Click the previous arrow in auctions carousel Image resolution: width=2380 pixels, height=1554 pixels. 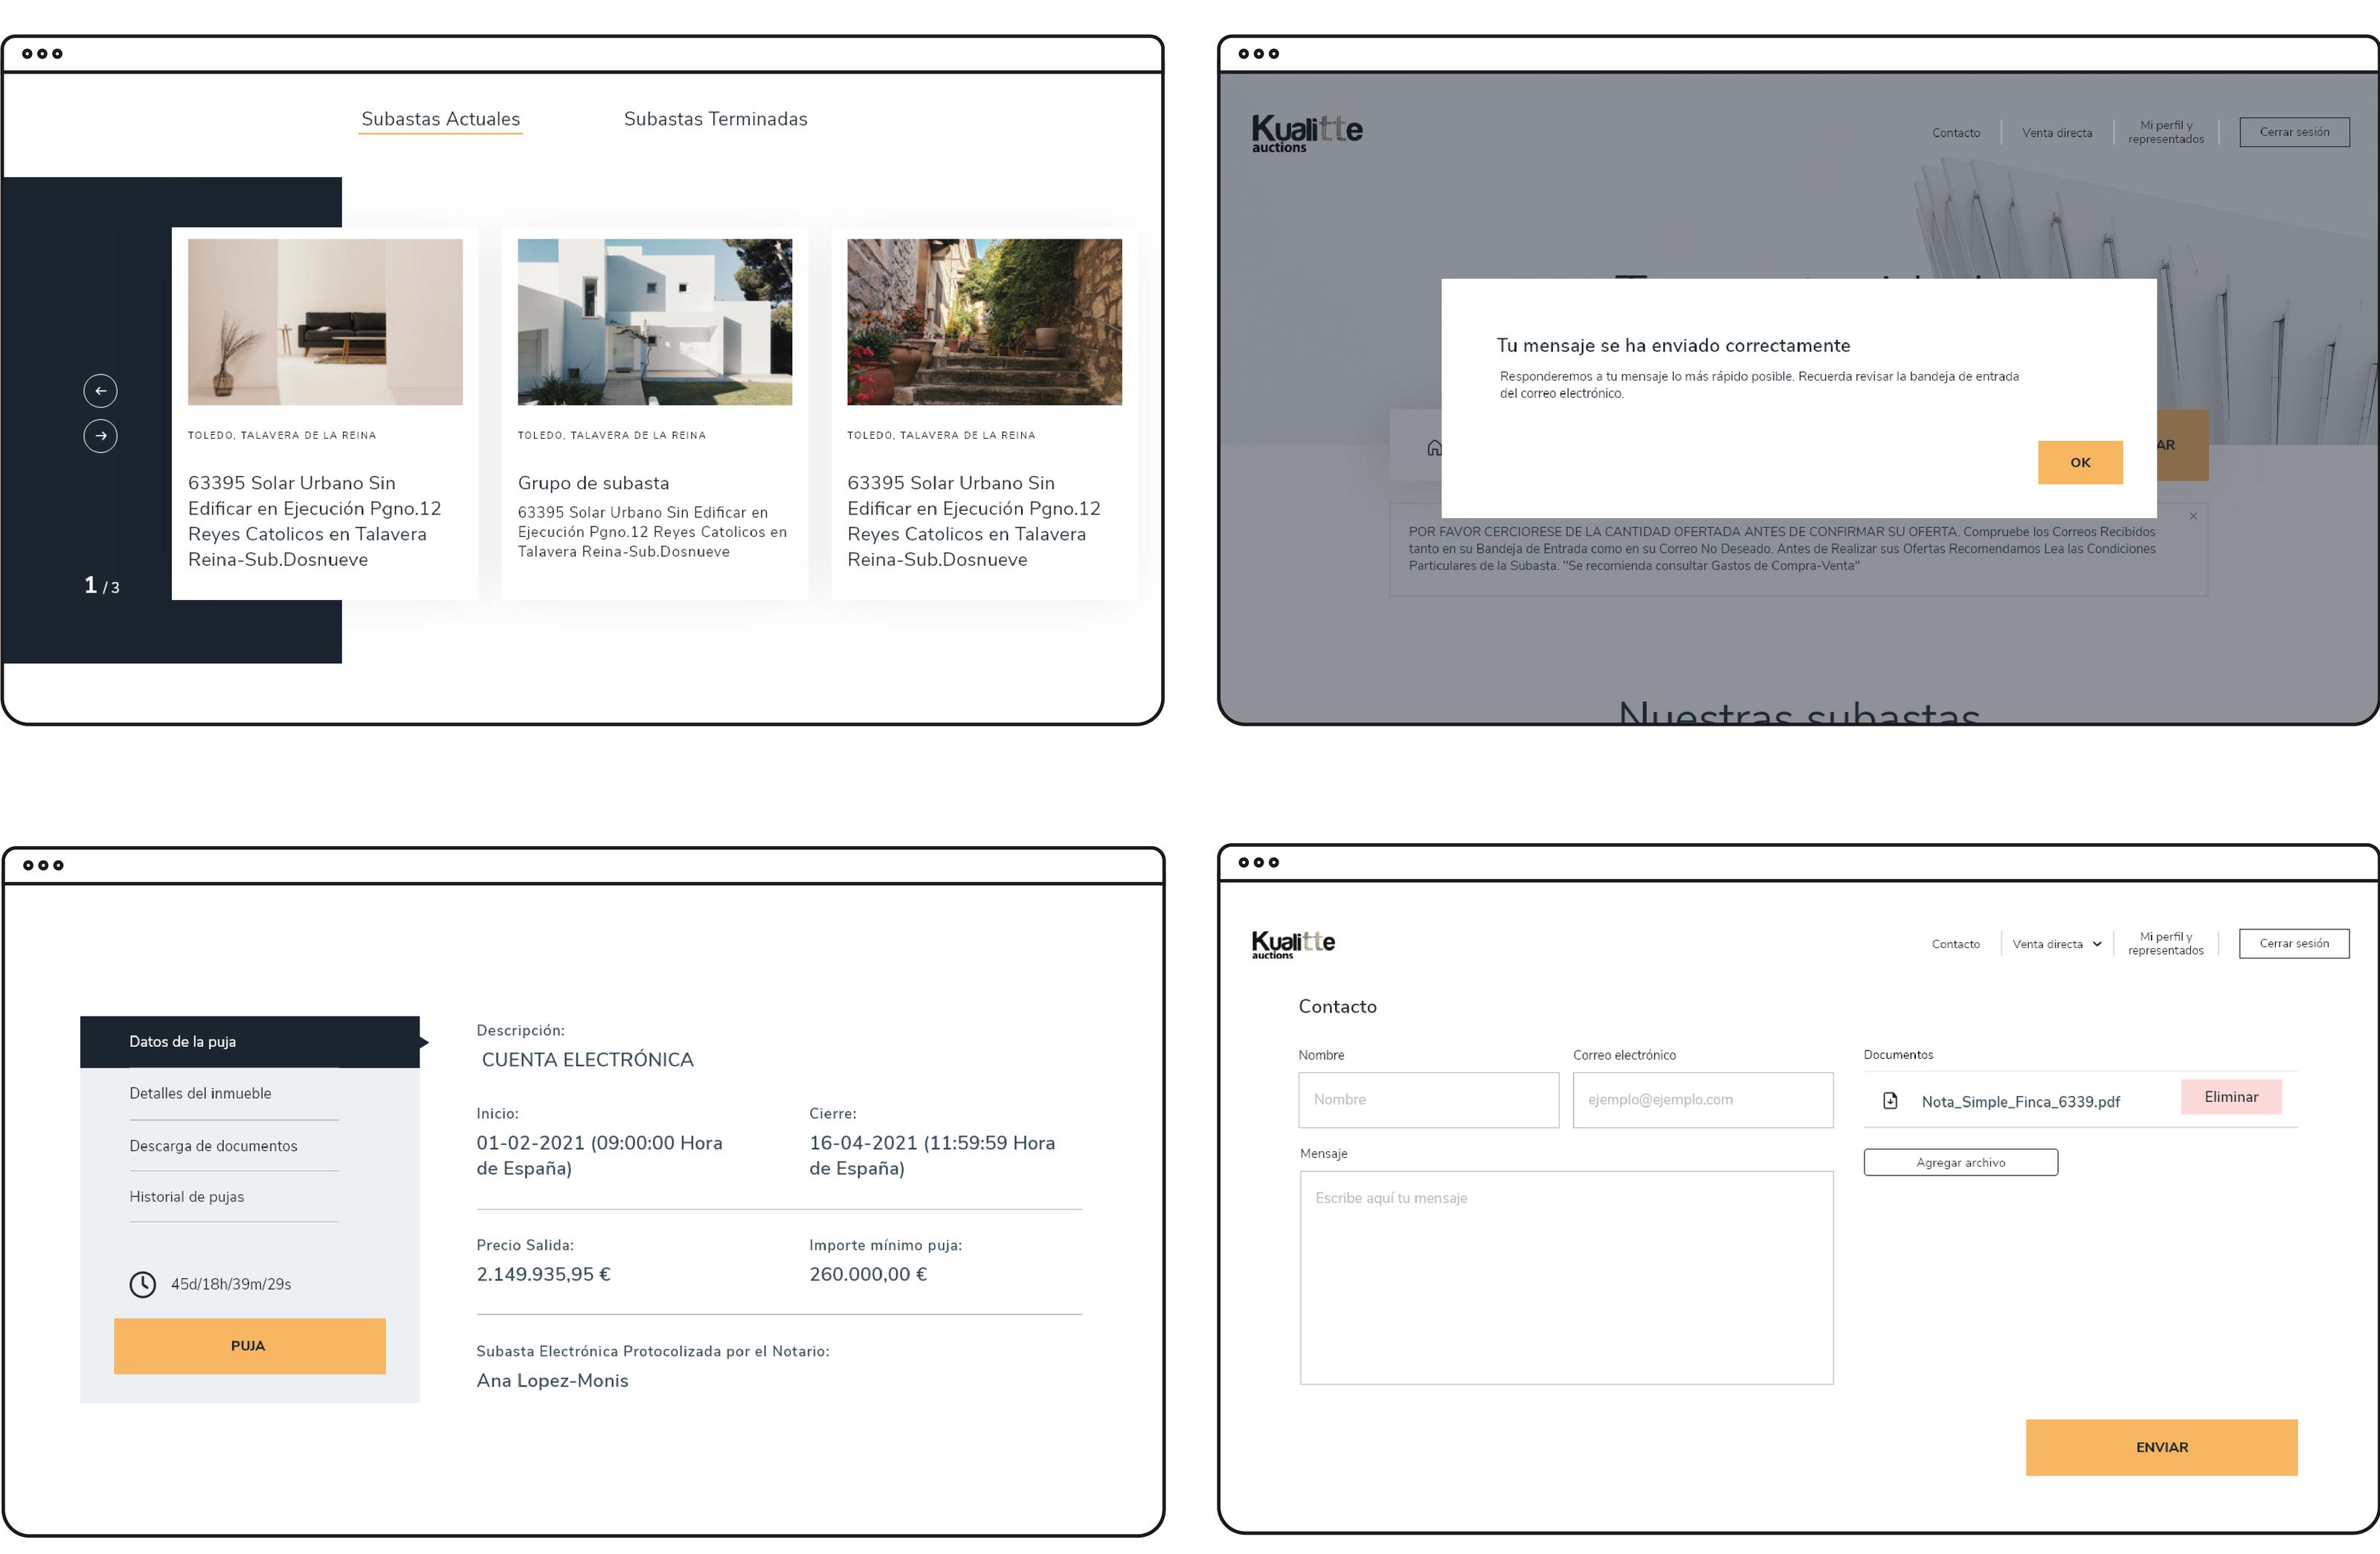(x=100, y=390)
